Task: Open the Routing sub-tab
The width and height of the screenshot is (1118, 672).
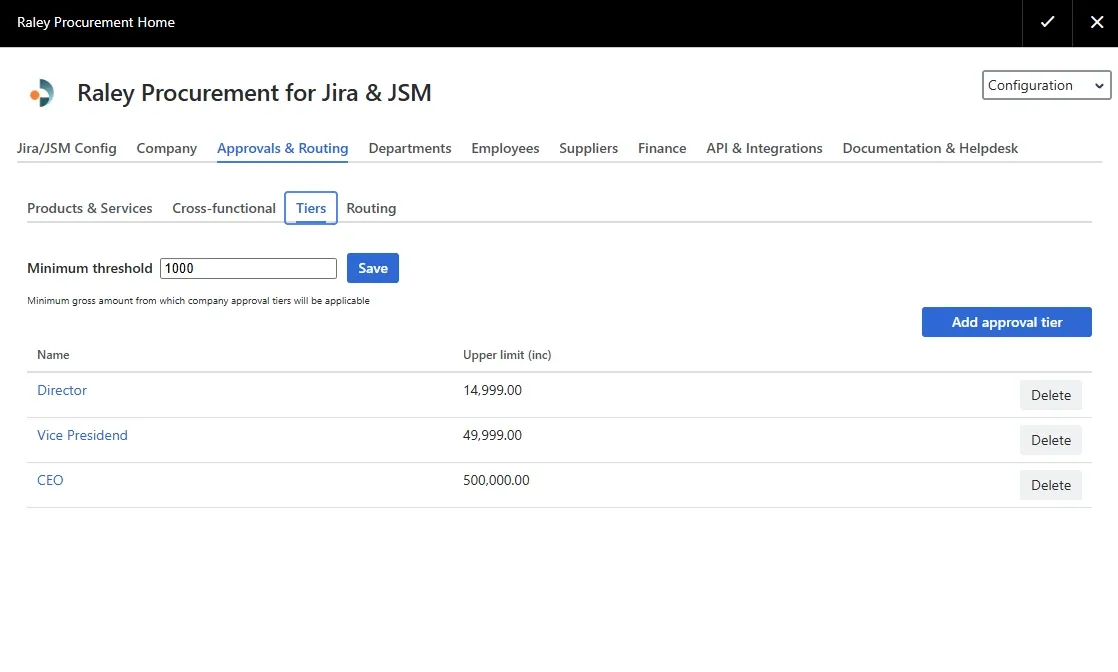Action: coord(371,208)
